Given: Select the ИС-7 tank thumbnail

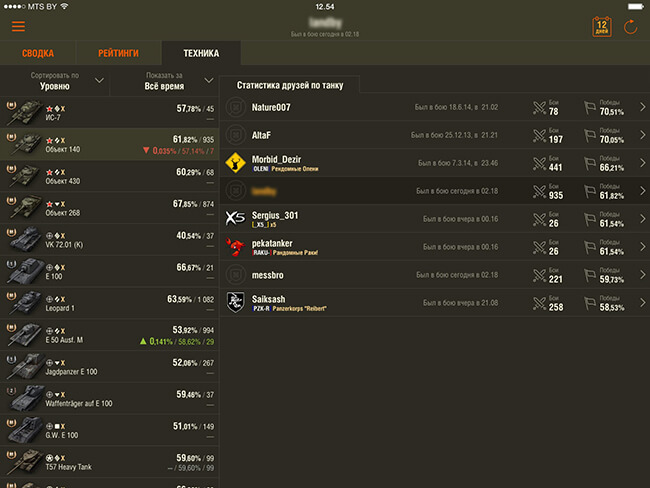Looking at the screenshot, I should [26, 112].
